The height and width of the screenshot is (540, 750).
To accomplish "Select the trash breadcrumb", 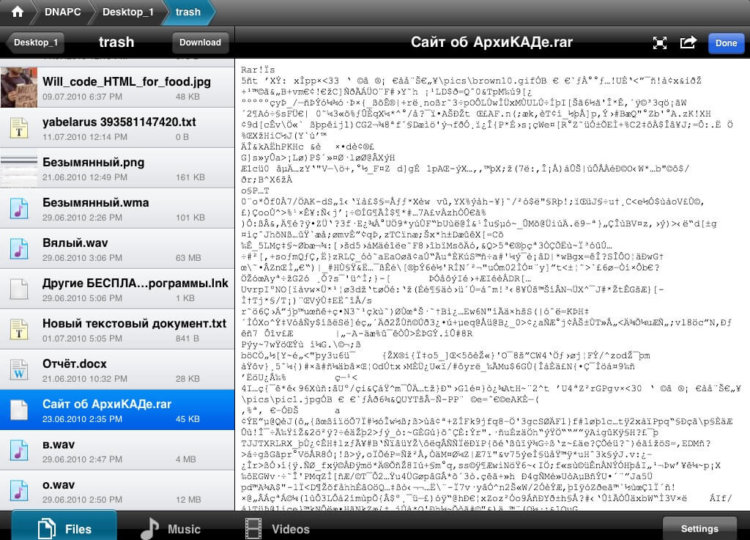I will (x=188, y=12).
